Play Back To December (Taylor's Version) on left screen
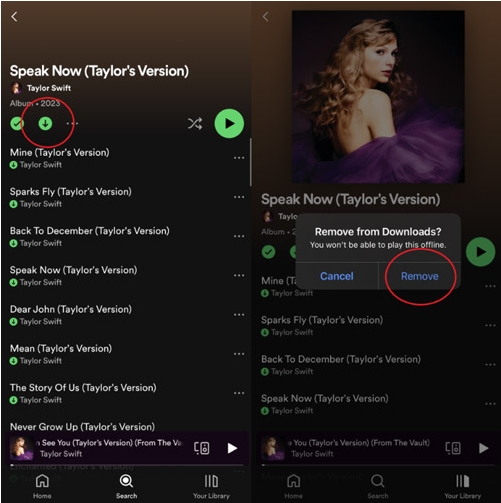This screenshot has height=503, width=501. pyautogui.click(x=90, y=231)
